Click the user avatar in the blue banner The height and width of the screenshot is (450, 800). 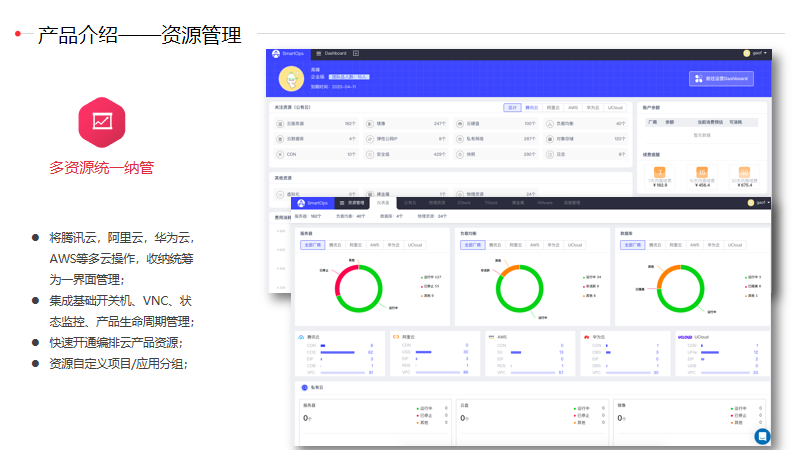[x=291, y=79]
